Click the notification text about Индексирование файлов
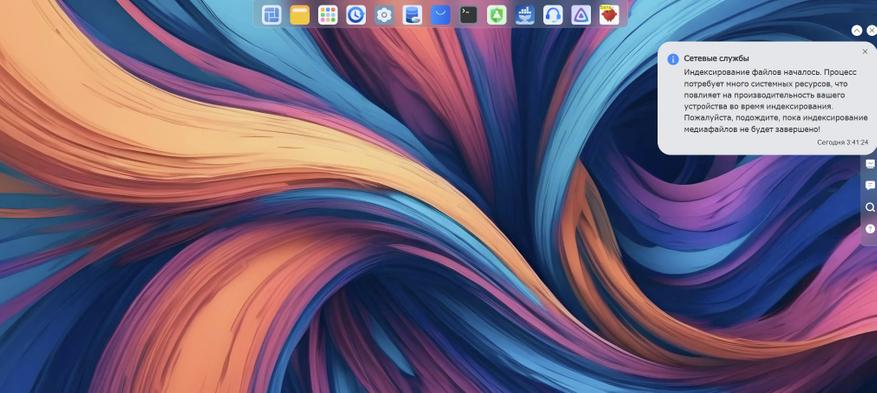The image size is (877, 393). 776,101
